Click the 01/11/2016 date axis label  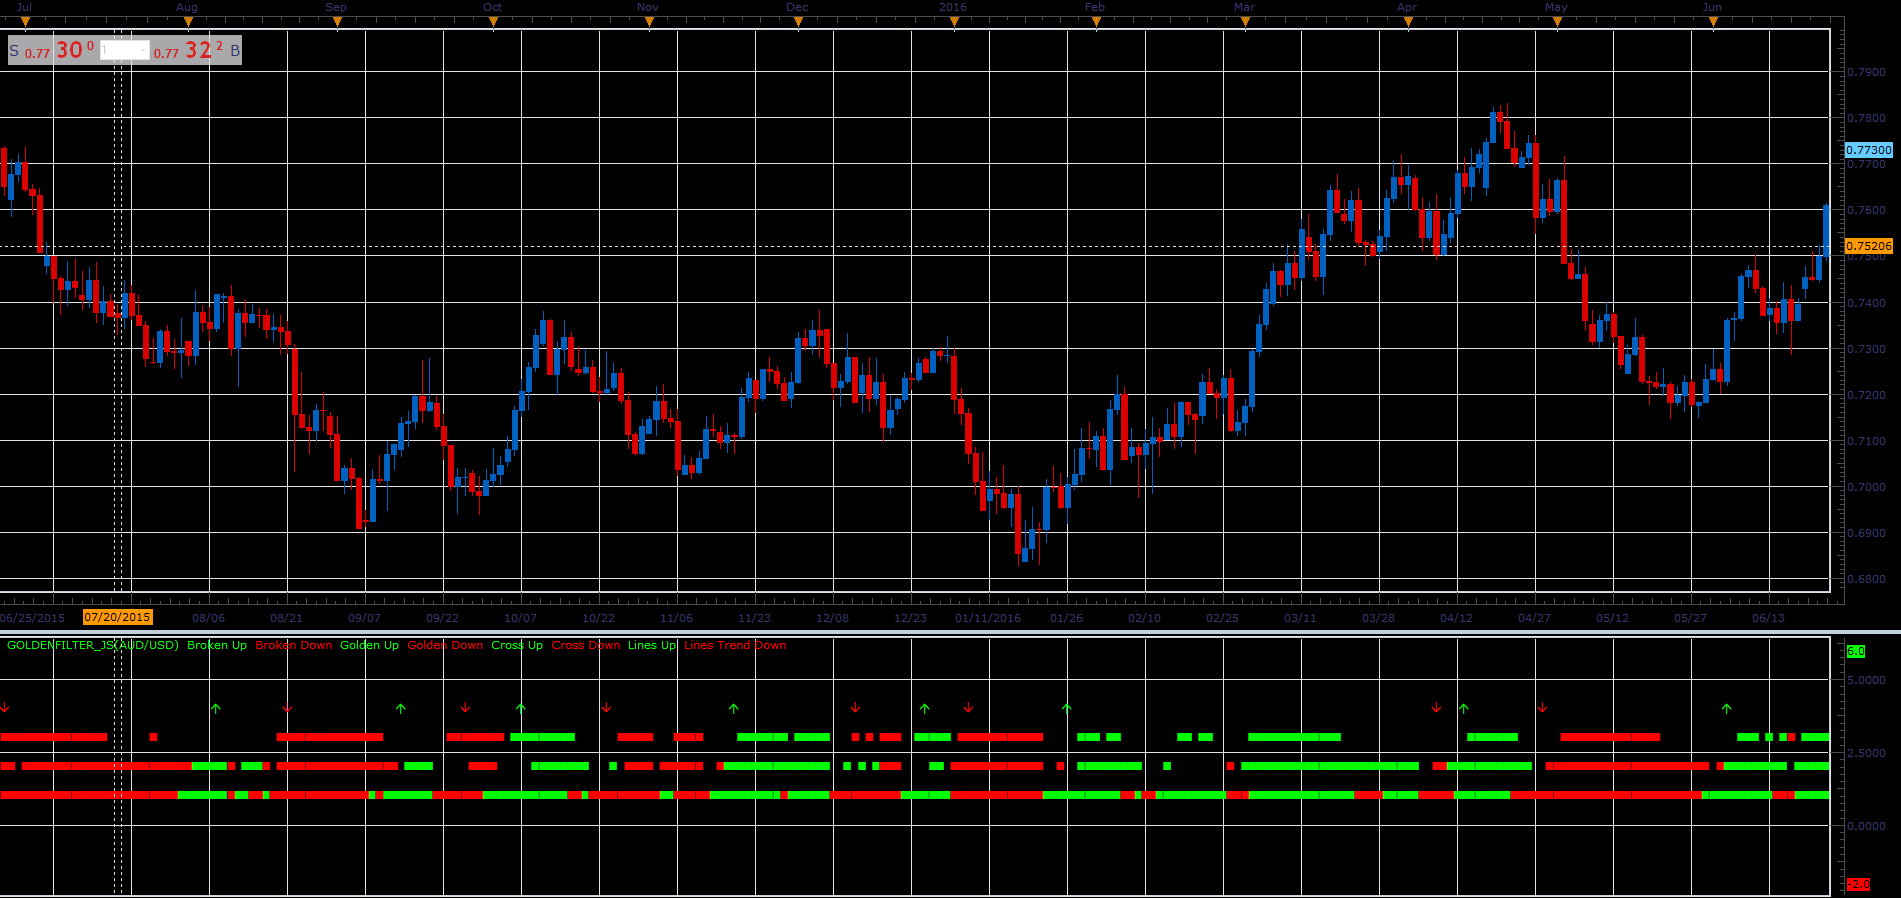point(988,618)
